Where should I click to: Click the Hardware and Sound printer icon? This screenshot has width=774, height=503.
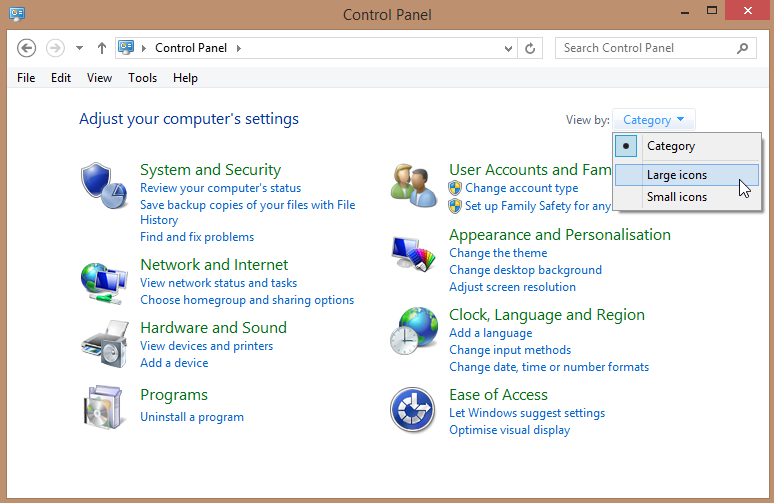click(x=105, y=344)
